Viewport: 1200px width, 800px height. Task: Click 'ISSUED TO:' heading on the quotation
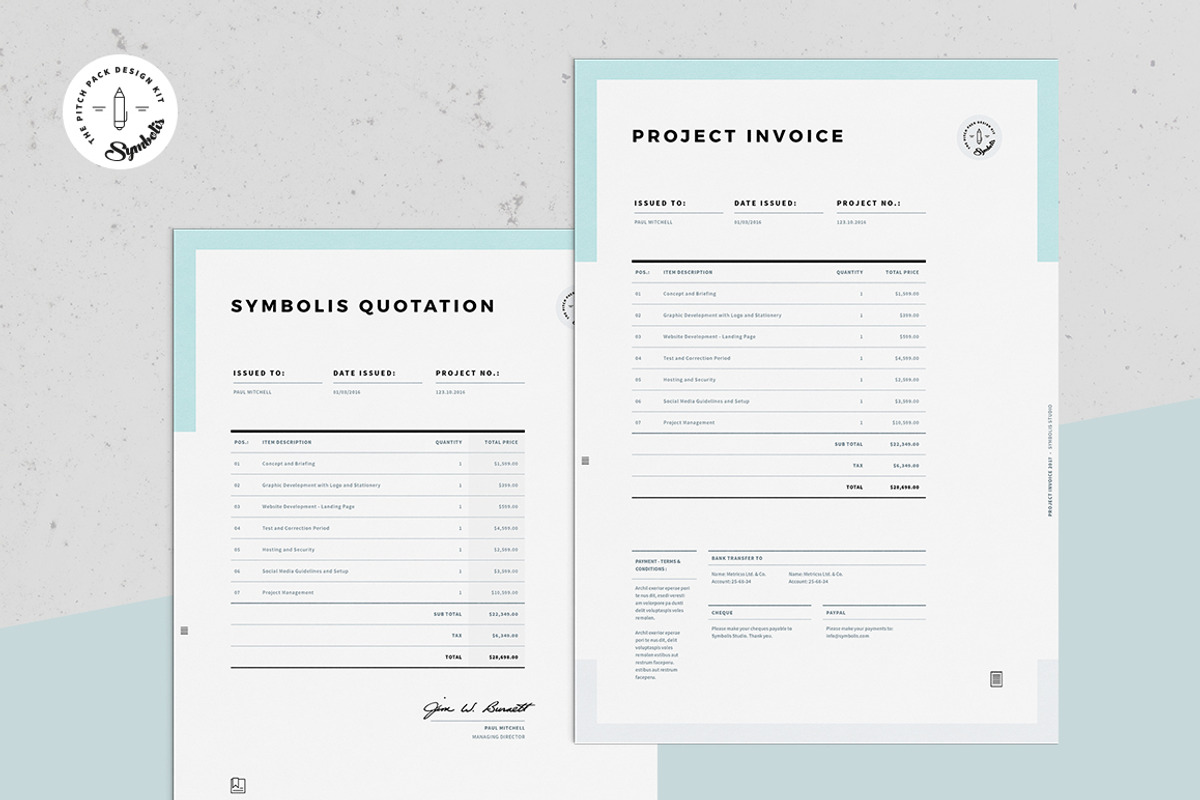click(x=259, y=373)
